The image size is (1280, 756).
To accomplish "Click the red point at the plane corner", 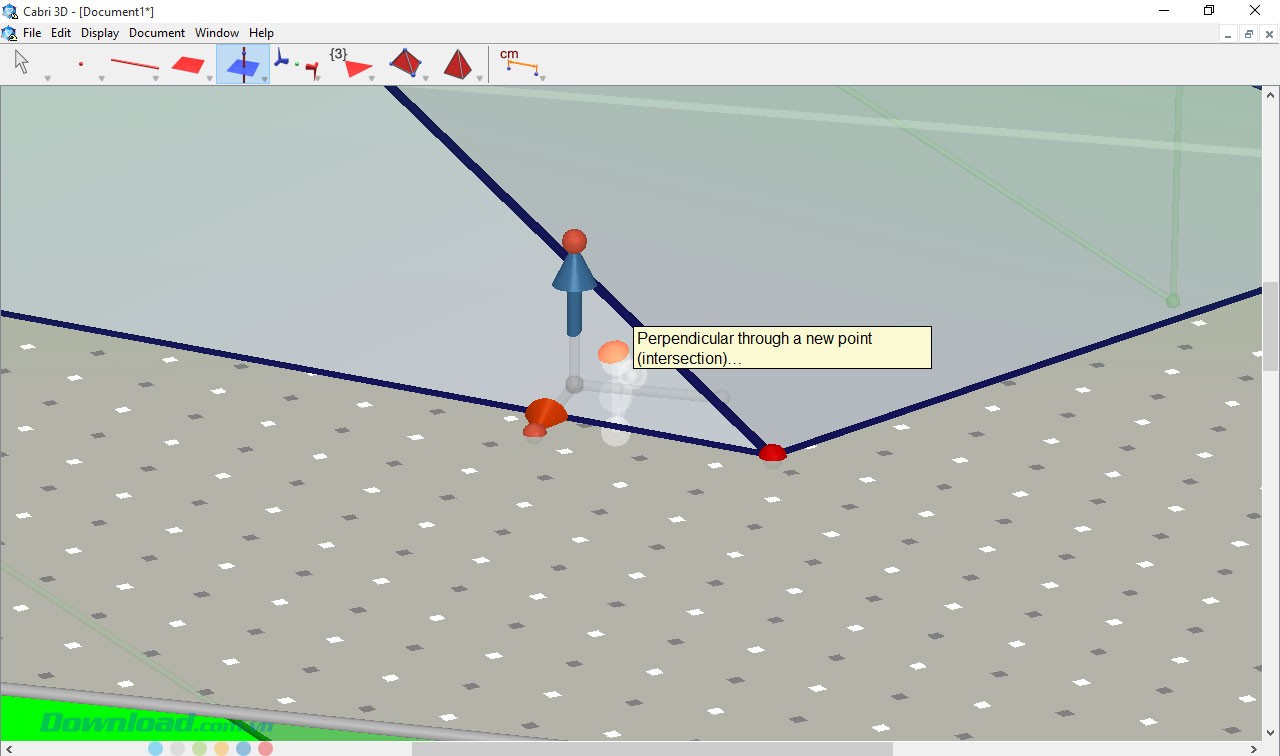I will [x=771, y=453].
